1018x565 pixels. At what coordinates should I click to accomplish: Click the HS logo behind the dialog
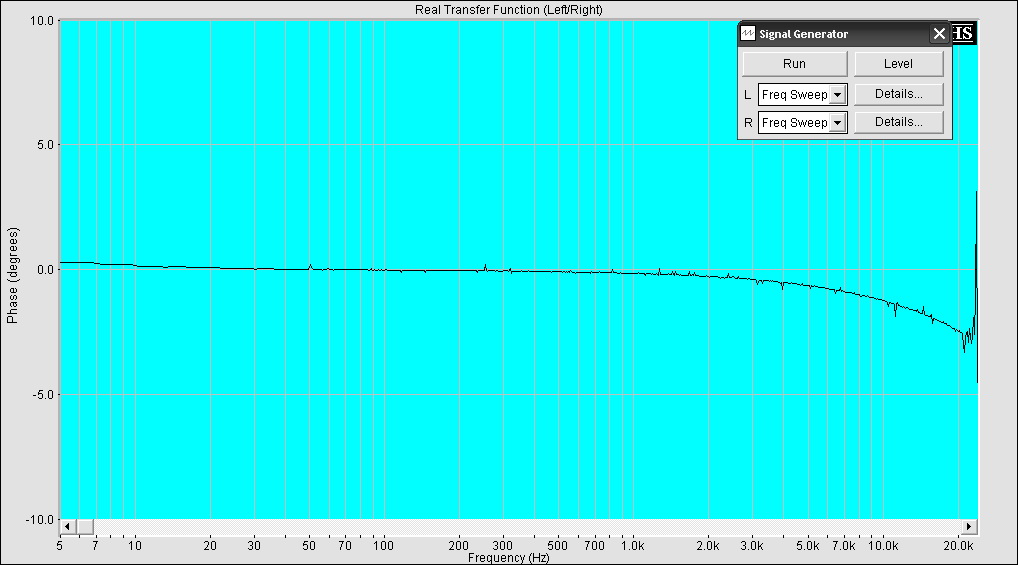(x=965, y=33)
